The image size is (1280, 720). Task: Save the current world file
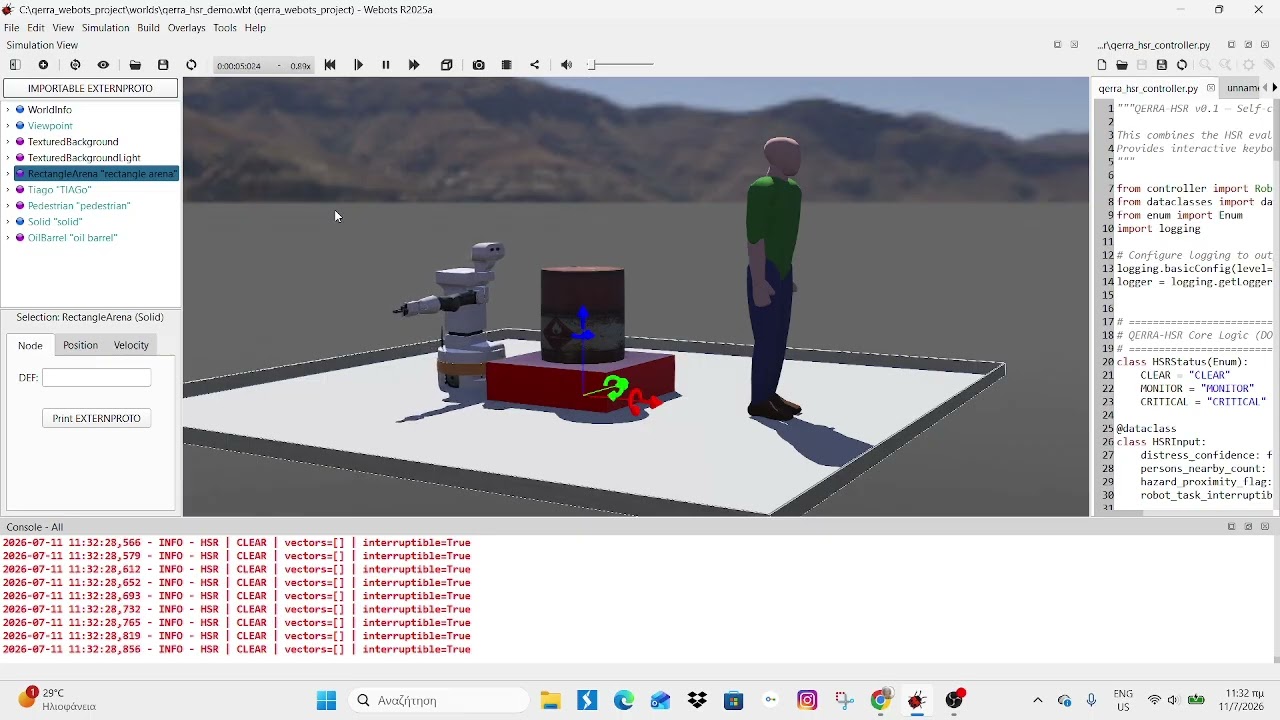pyautogui.click(x=164, y=65)
